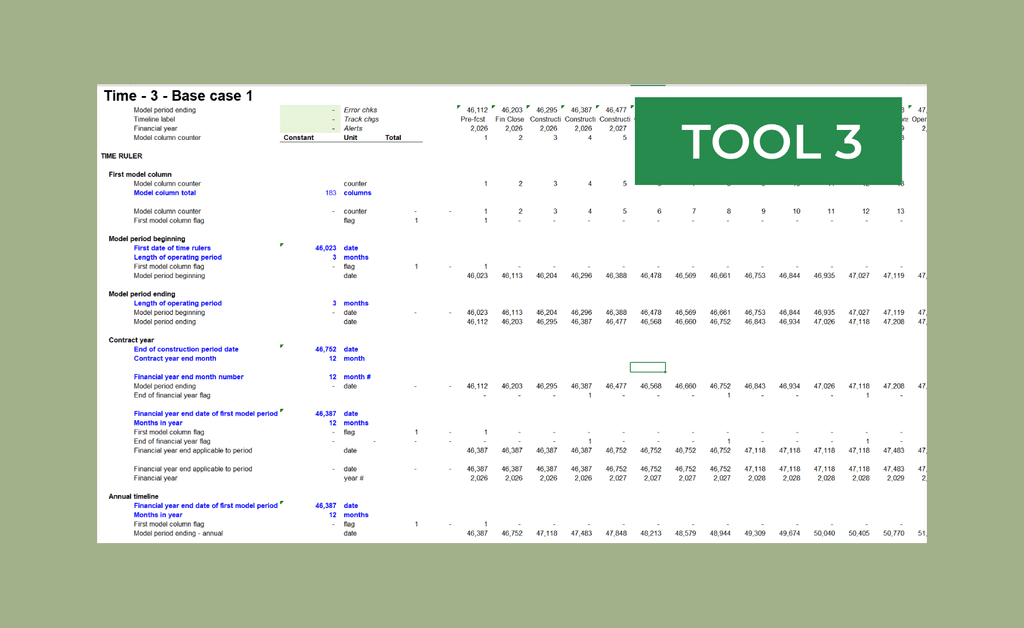Image resolution: width=1024 pixels, height=628 pixels.
Task: Click the 47,848 annual period ending value
Action: (x=616, y=533)
